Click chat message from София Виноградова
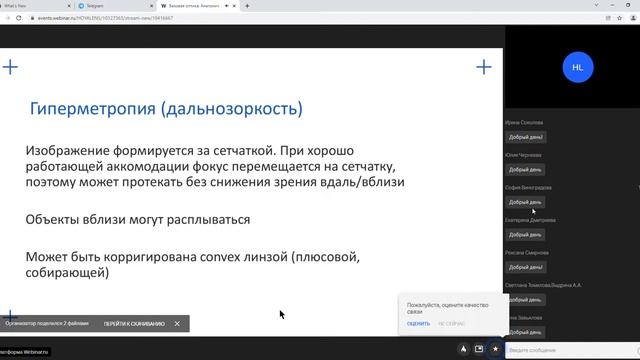The height and width of the screenshot is (360, 640). 525,202
